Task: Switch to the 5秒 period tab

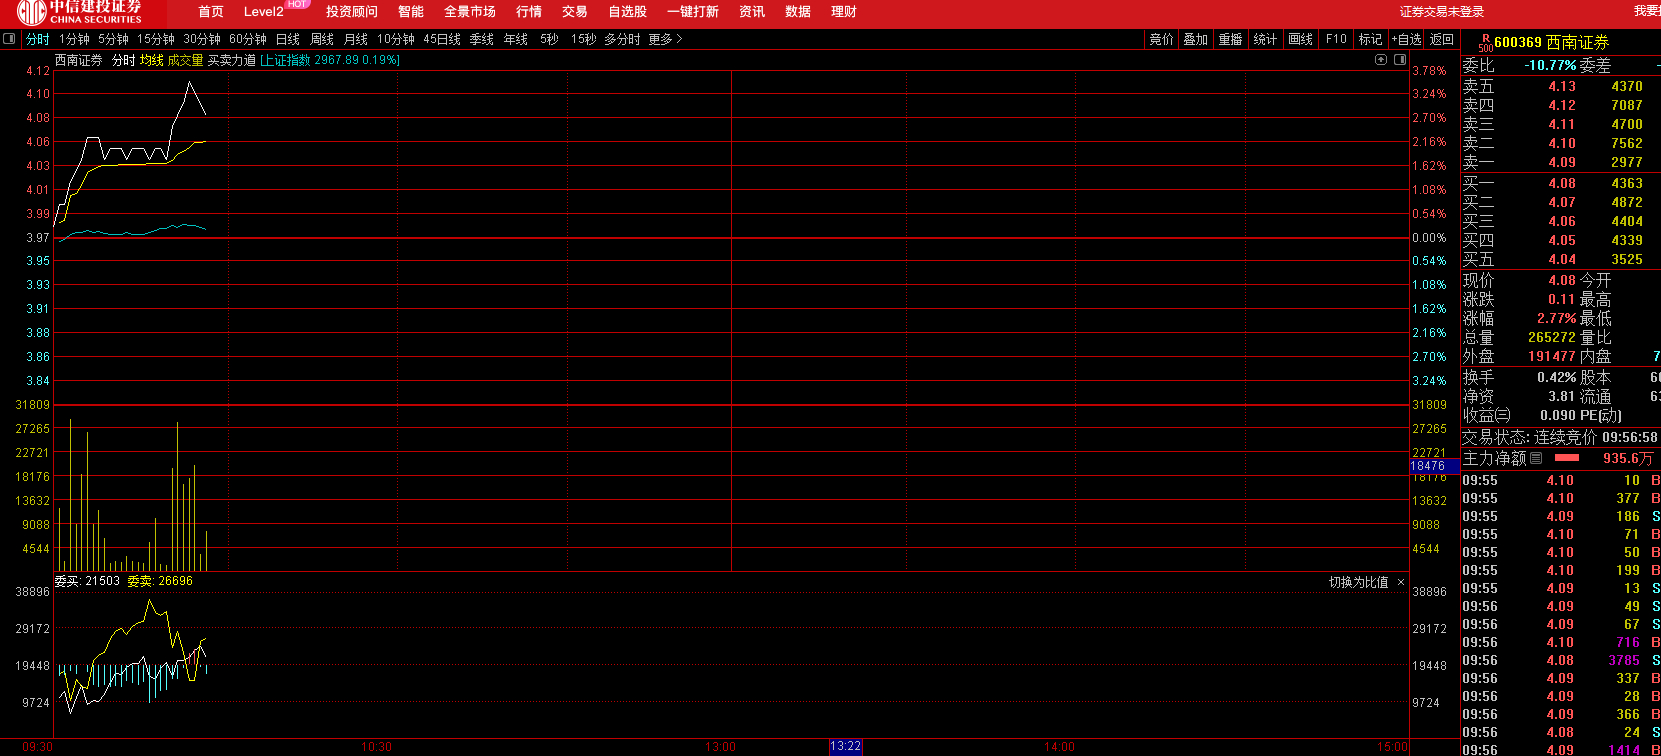Action: click(x=549, y=39)
